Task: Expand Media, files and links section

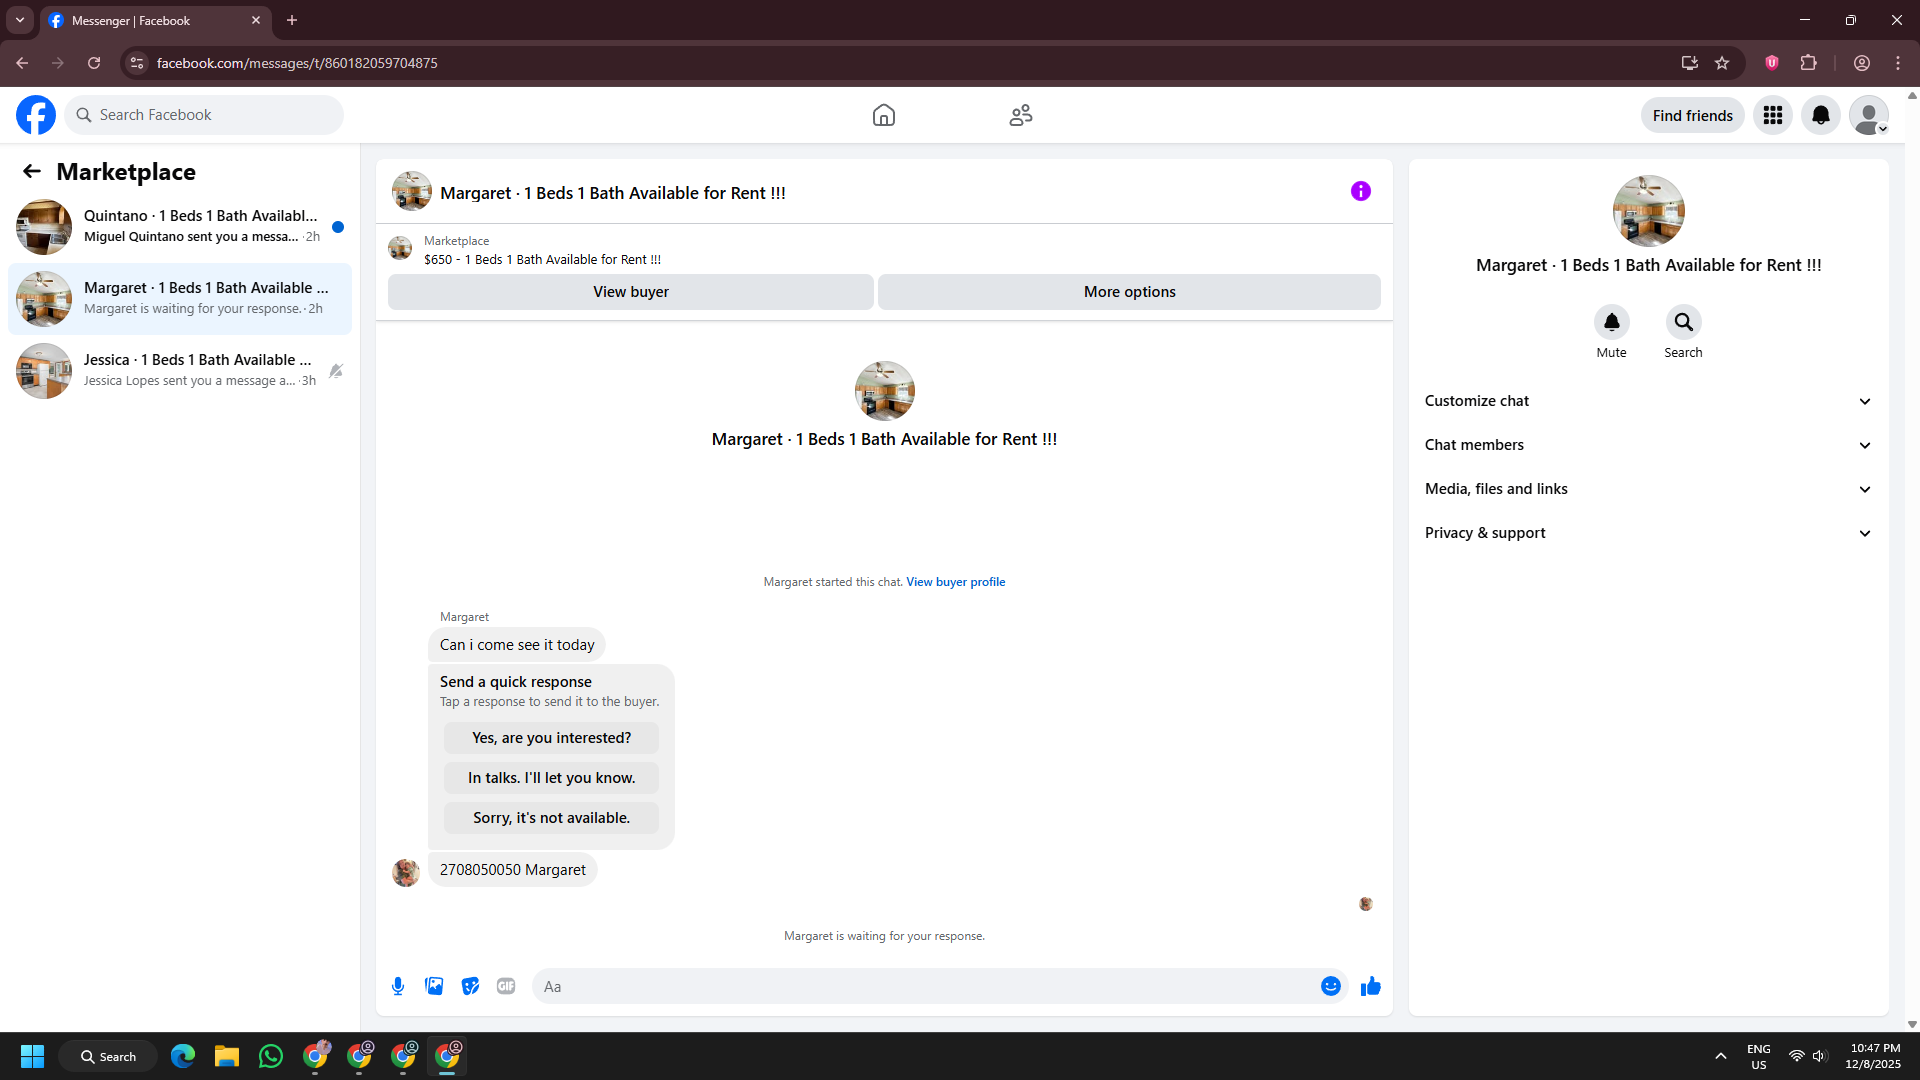Action: tap(1649, 489)
